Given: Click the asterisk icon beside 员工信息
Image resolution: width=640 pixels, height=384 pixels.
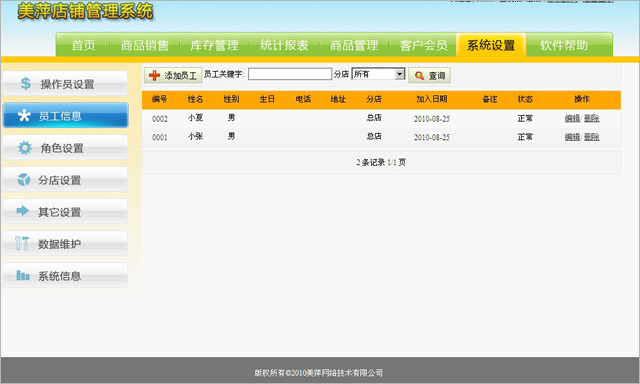Looking at the screenshot, I should pyautogui.click(x=24, y=115).
